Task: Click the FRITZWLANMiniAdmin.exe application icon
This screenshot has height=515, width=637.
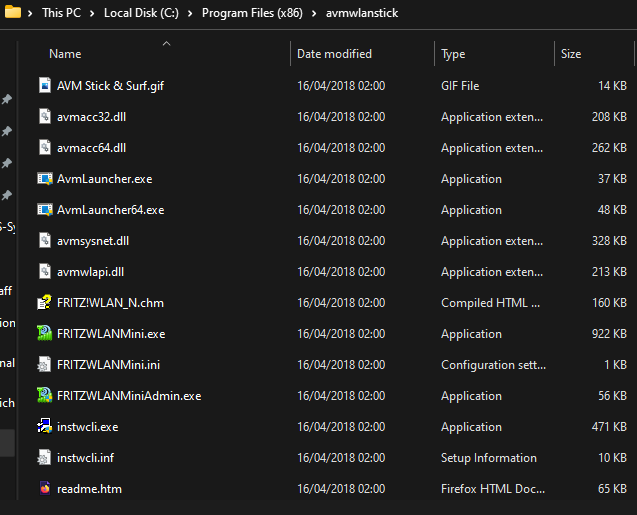Action: tap(45, 396)
